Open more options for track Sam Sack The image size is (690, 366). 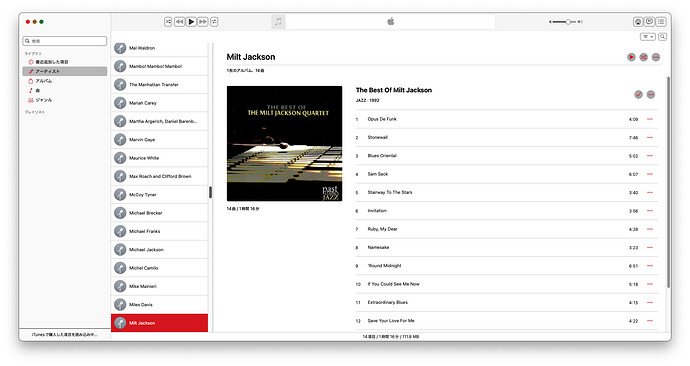coord(650,174)
